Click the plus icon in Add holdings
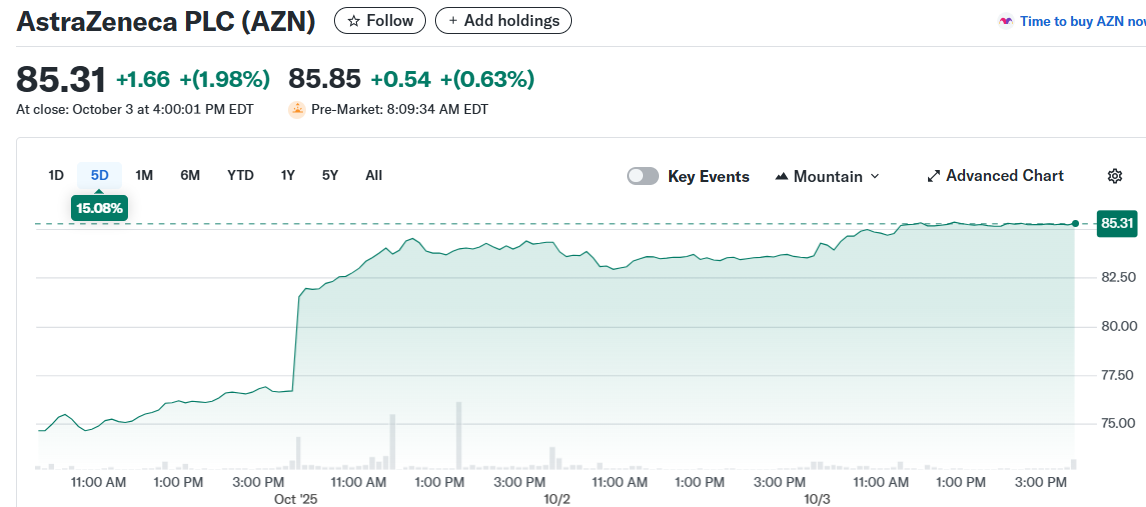Screen dimensions: 1146x507 pyautogui.click(x=453, y=21)
